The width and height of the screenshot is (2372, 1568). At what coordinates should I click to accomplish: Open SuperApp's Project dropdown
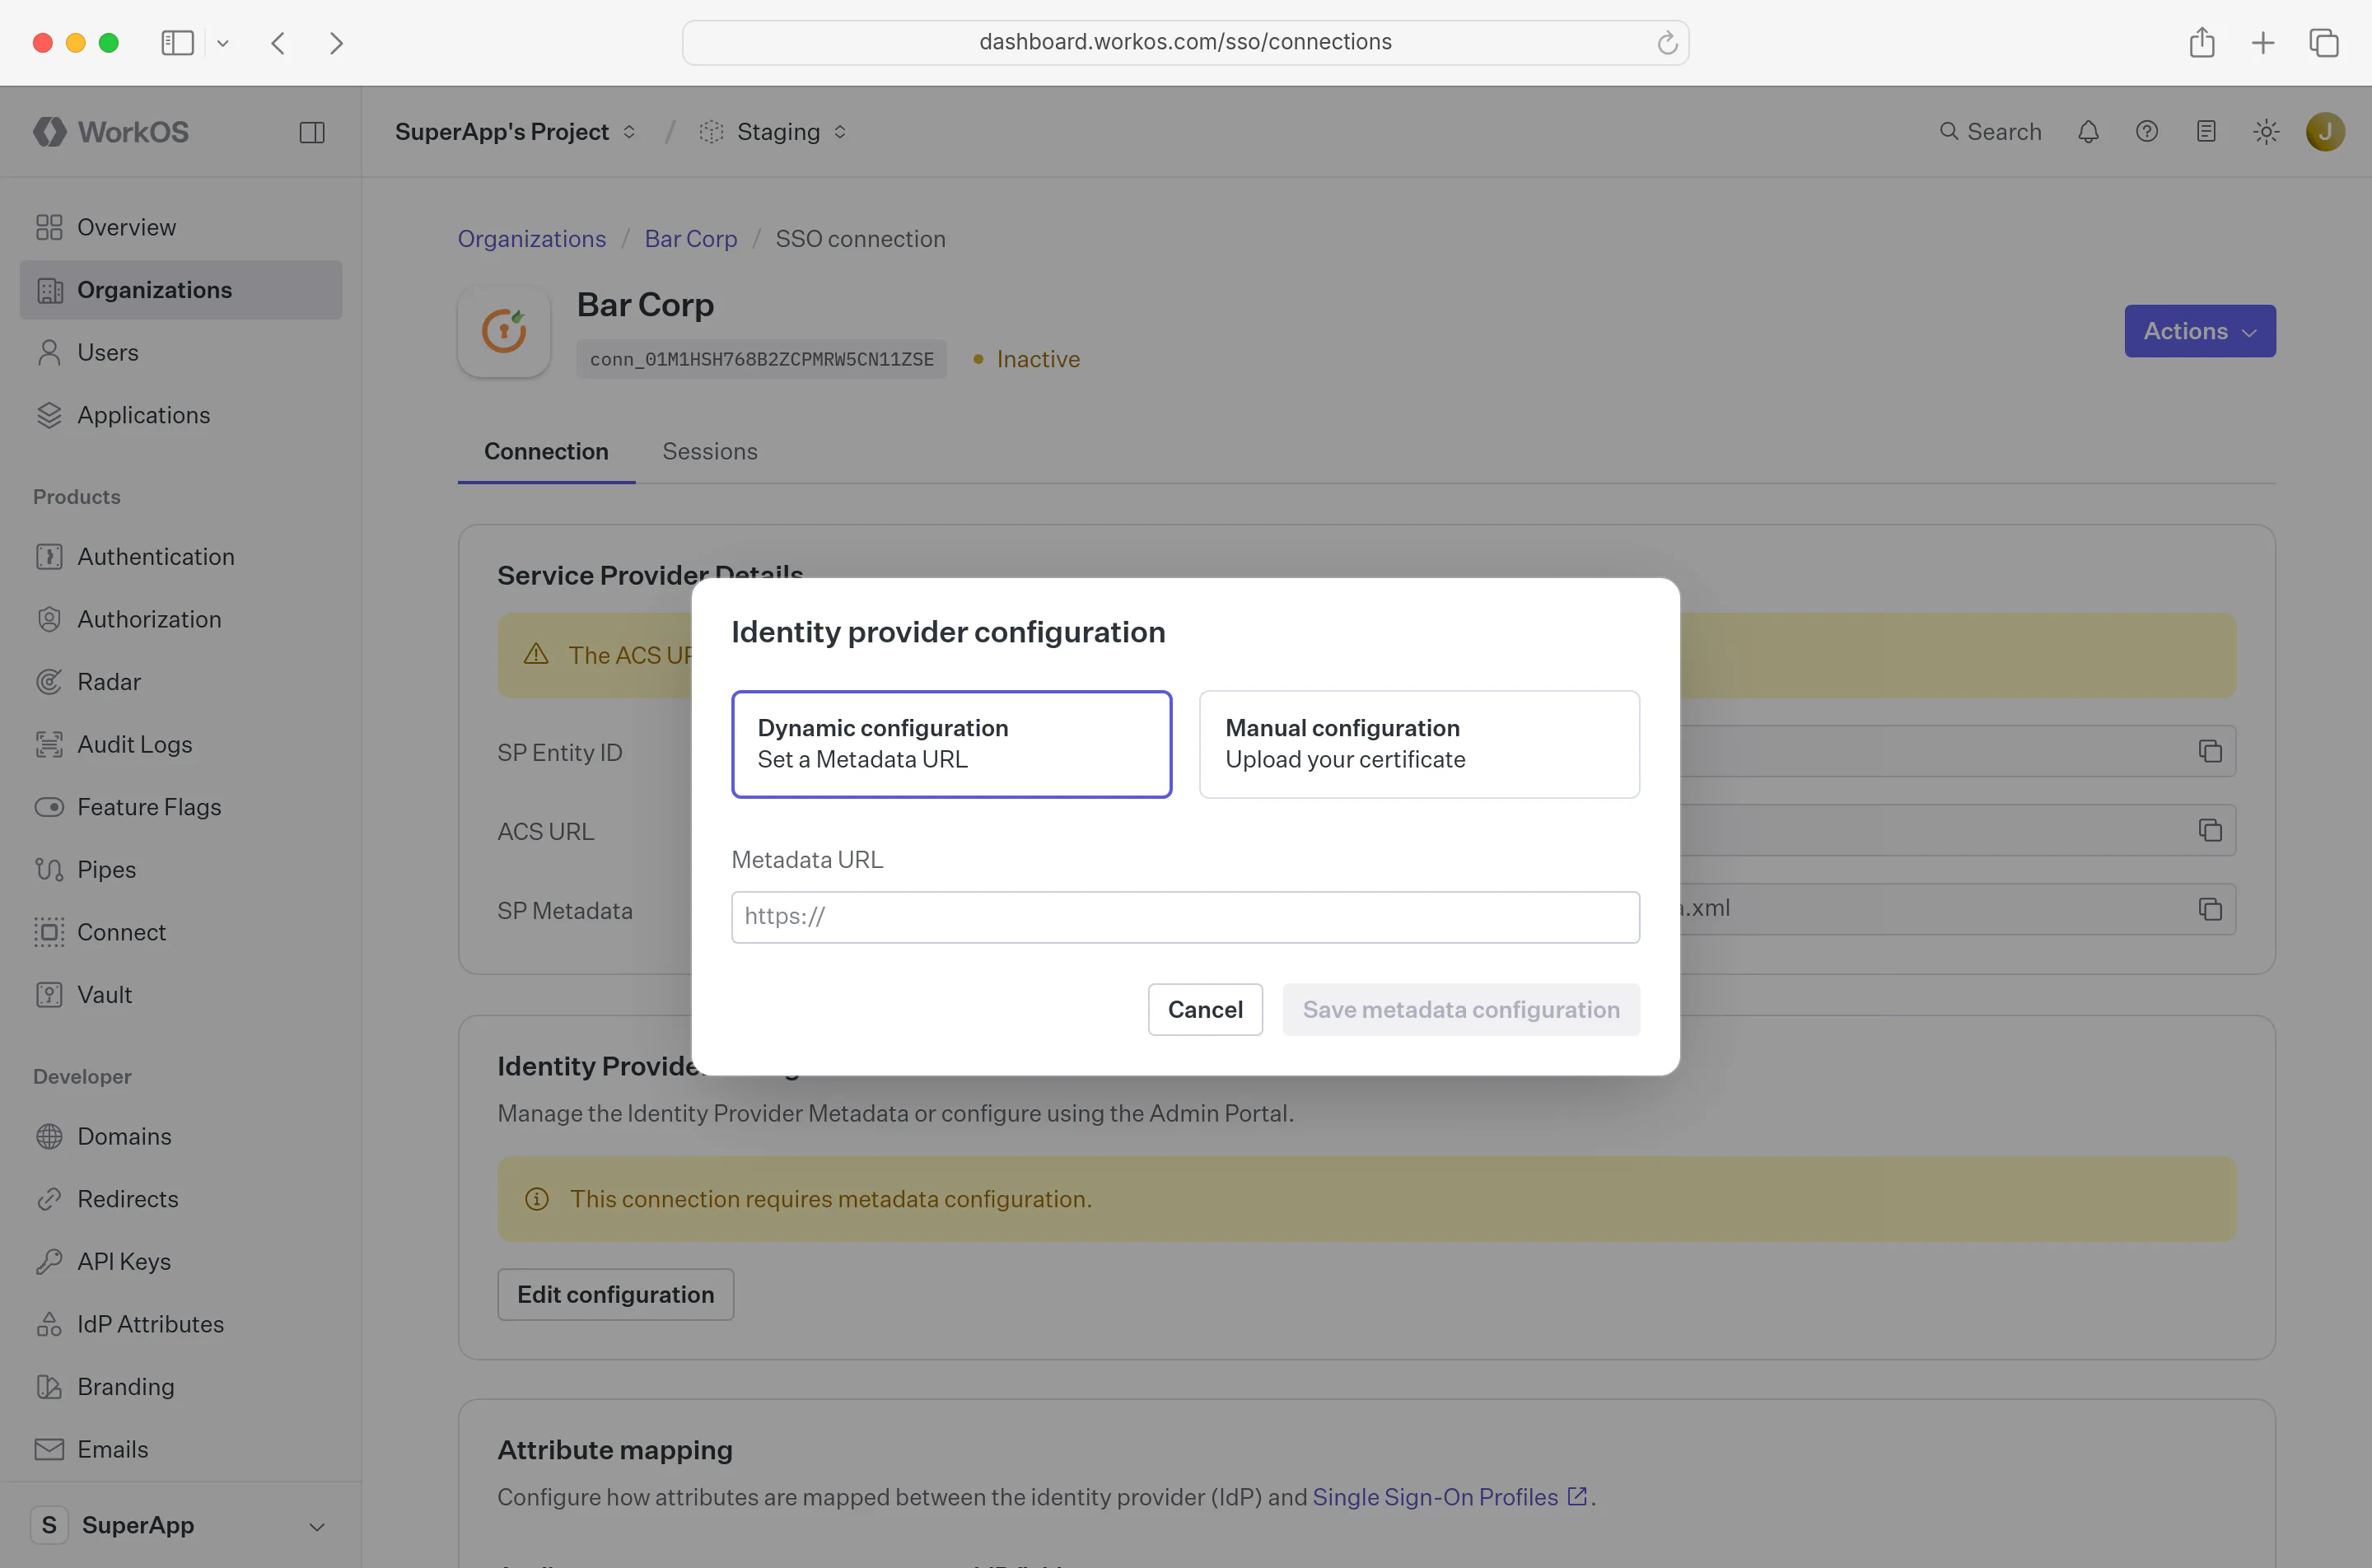click(x=515, y=132)
